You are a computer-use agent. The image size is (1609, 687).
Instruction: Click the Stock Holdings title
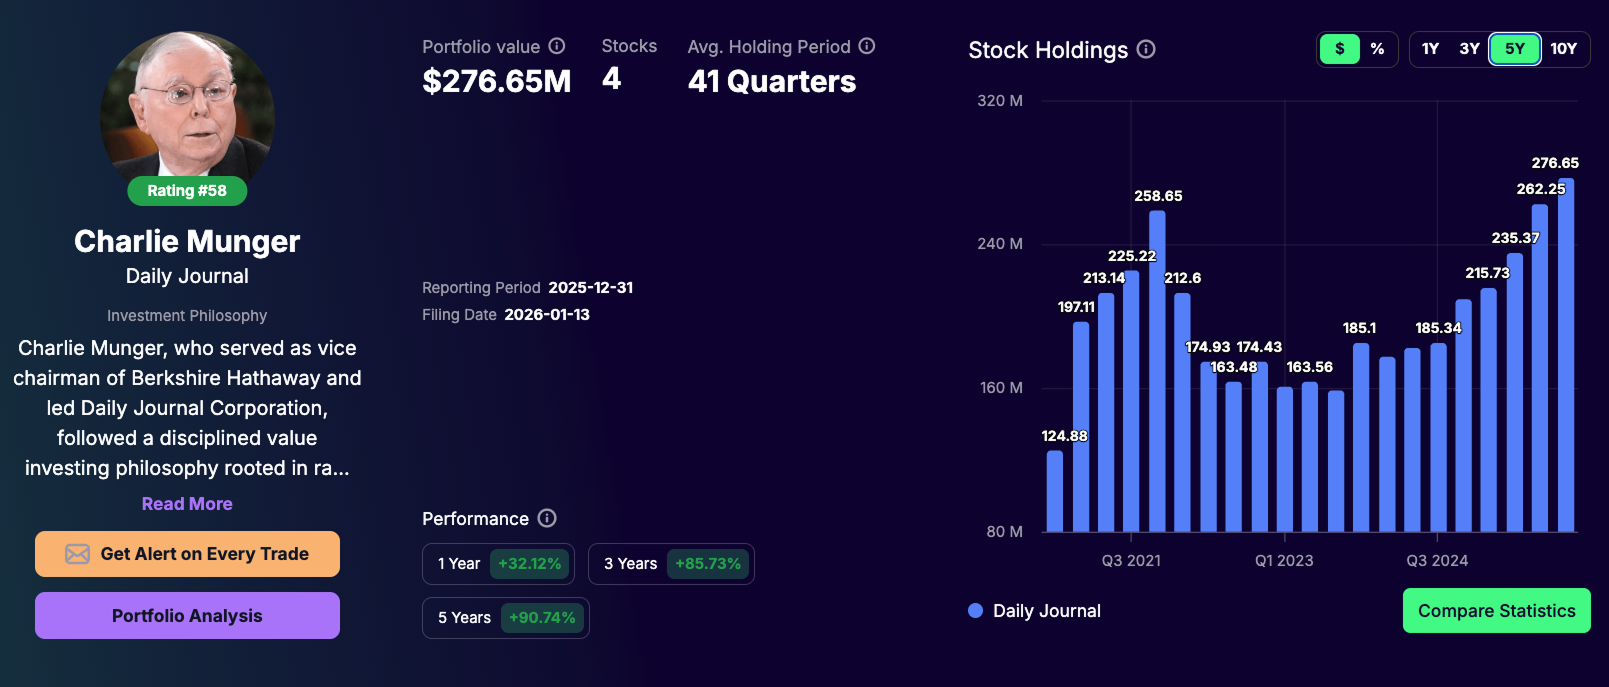(x=1048, y=50)
